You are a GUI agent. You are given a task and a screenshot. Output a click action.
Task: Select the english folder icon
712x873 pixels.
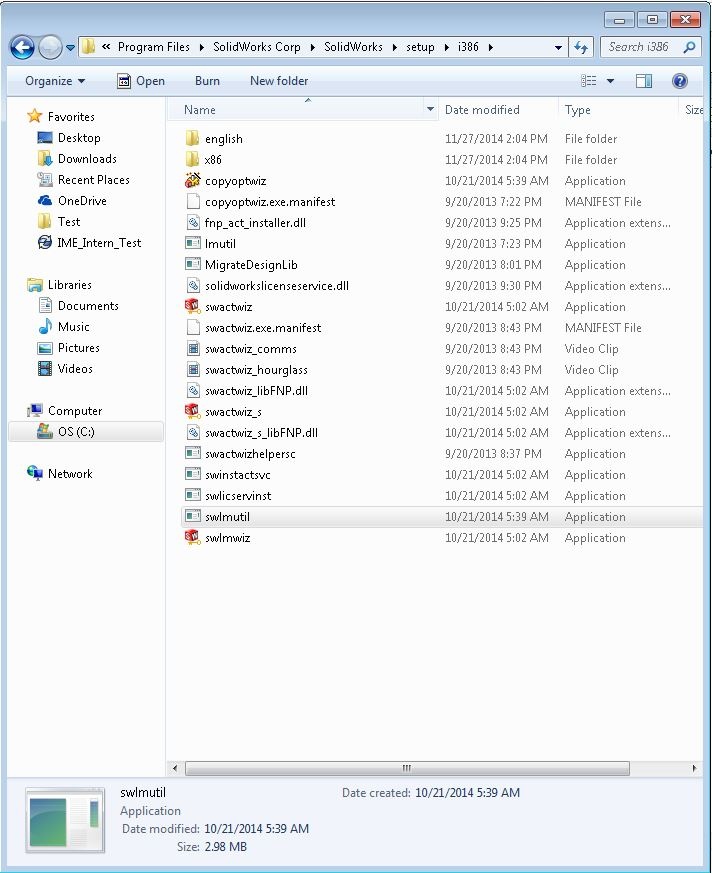[x=193, y=139]
